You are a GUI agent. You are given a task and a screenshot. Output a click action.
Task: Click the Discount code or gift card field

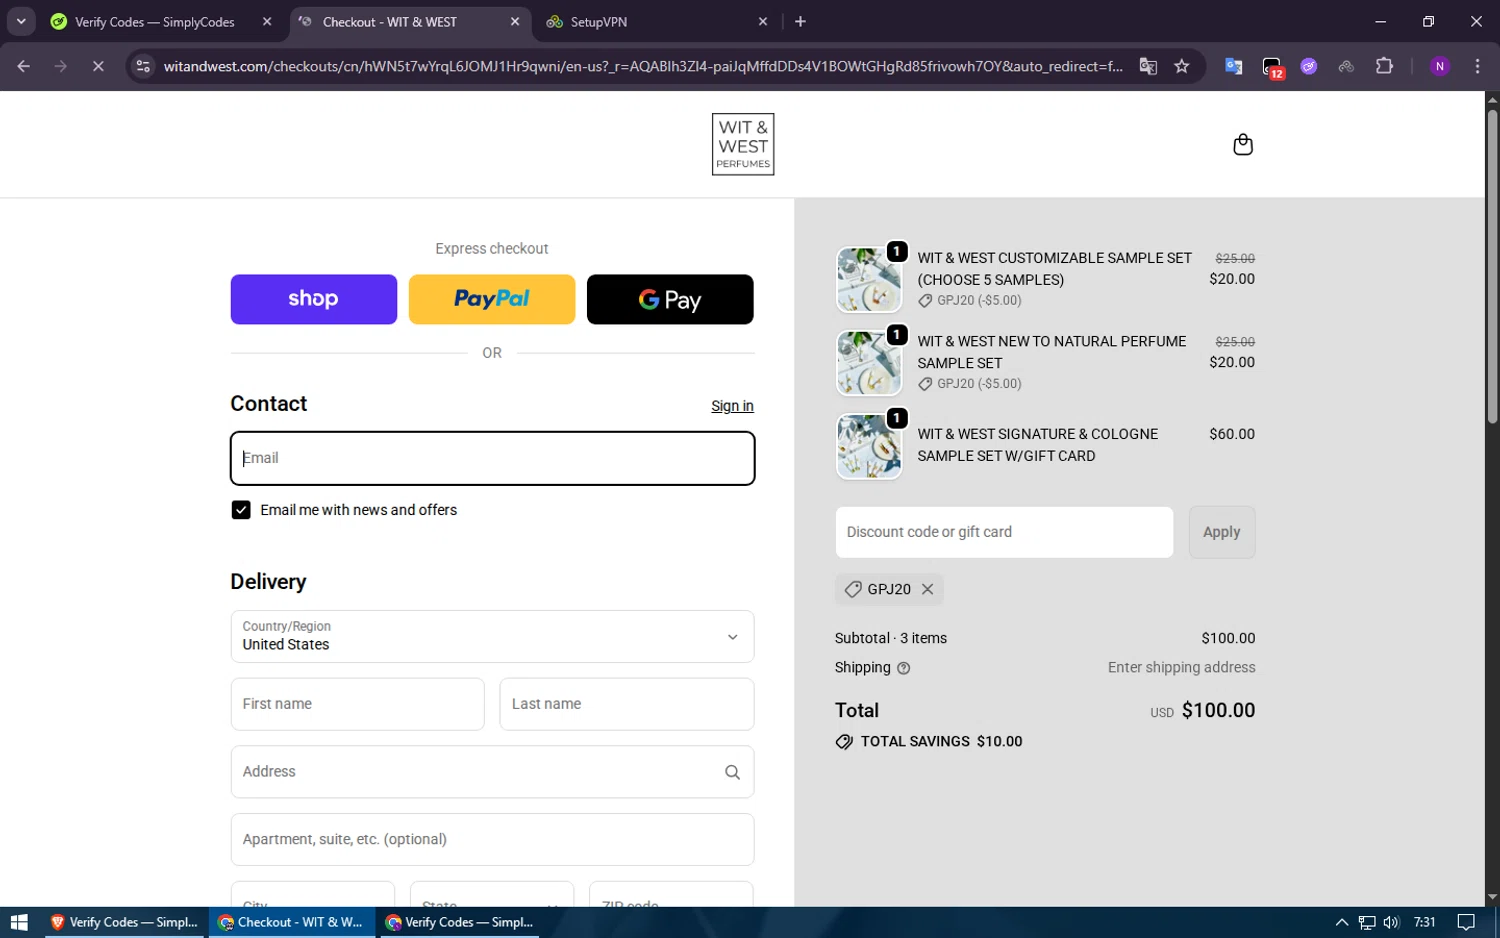coord(1004,532)
